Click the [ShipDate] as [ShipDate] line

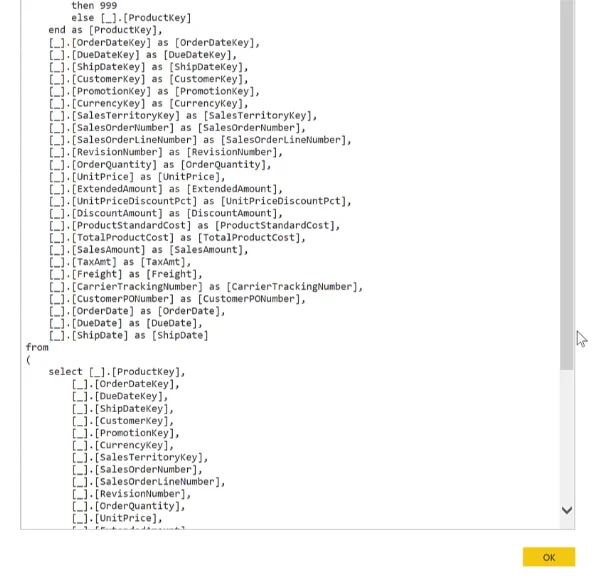pos(128,335)
